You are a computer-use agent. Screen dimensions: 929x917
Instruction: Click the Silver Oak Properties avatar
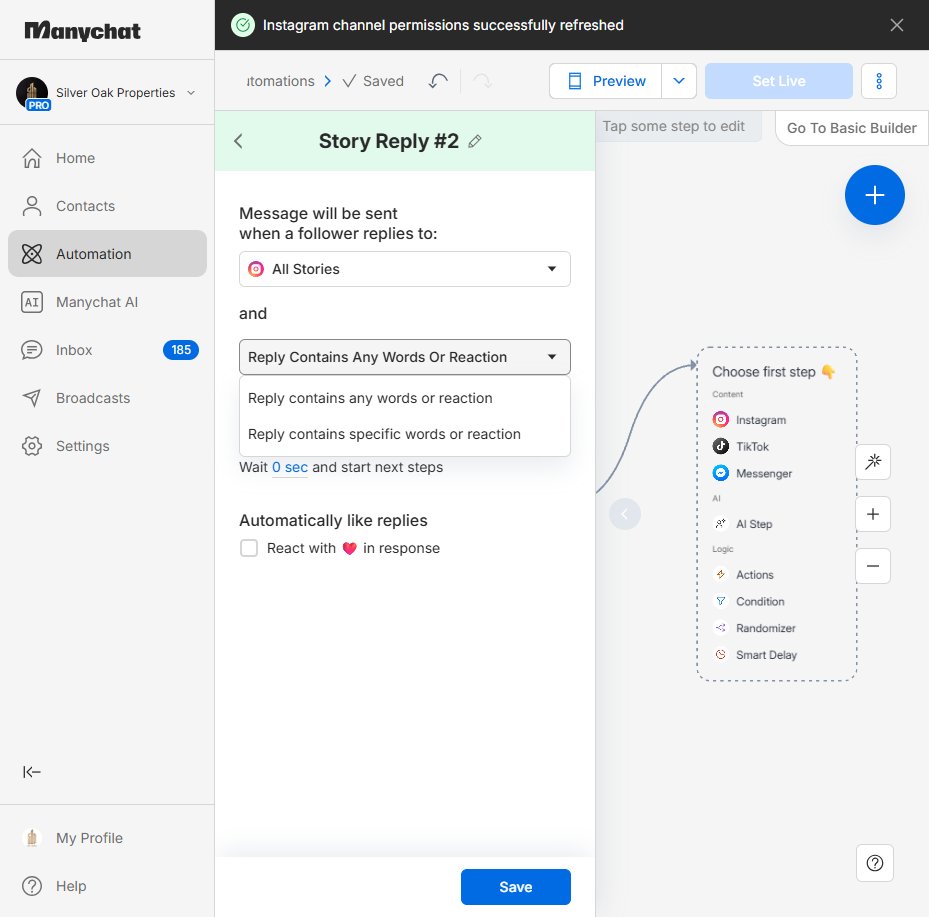[x=32, y=93]
